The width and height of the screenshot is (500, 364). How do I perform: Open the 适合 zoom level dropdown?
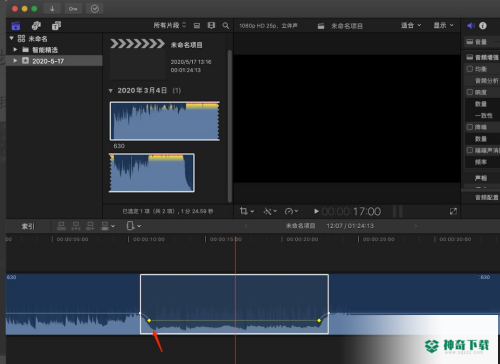(411, 25)
